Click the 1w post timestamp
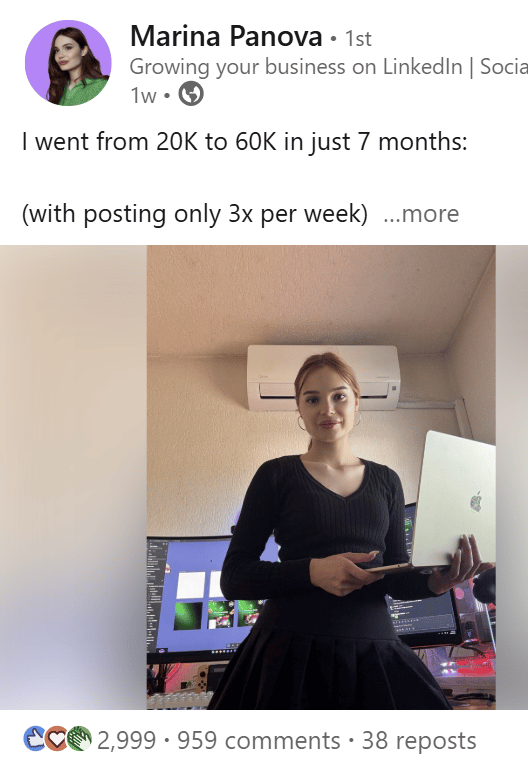The width and height of the screenshot is (528, 762). point(143,95)
